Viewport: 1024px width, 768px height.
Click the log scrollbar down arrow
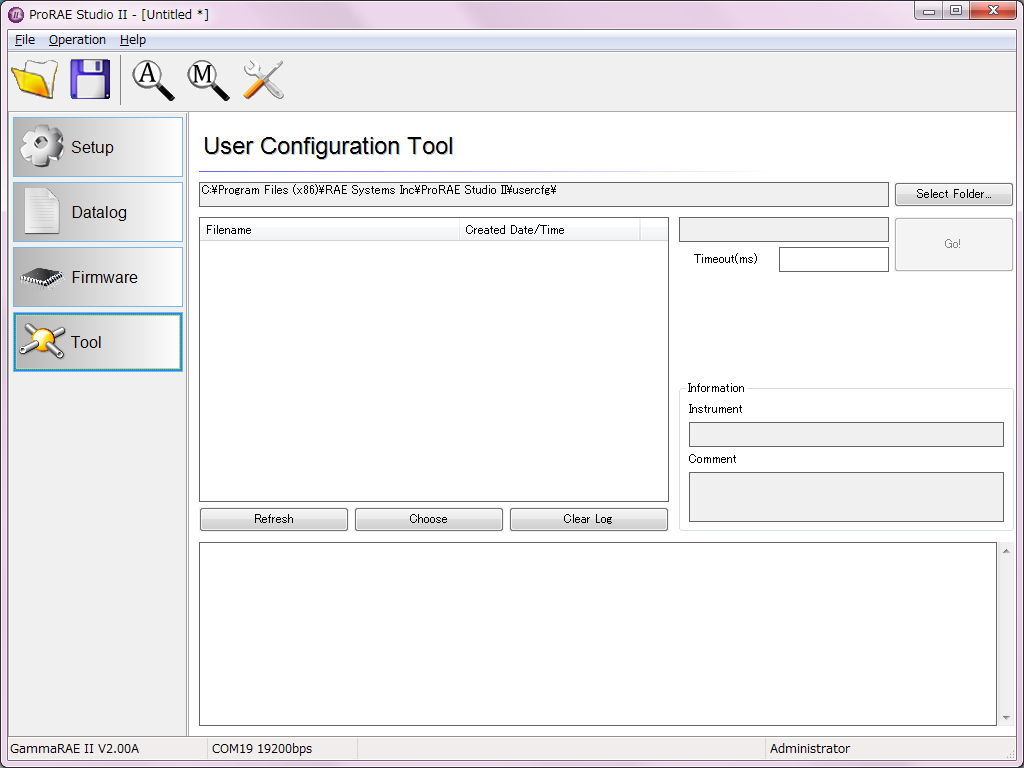(x=1006, y=717)
